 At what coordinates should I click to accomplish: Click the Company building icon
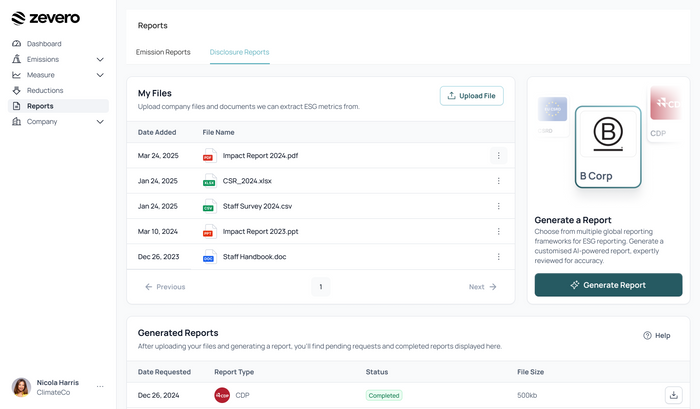pyautogui.click(x=17, y=121)
